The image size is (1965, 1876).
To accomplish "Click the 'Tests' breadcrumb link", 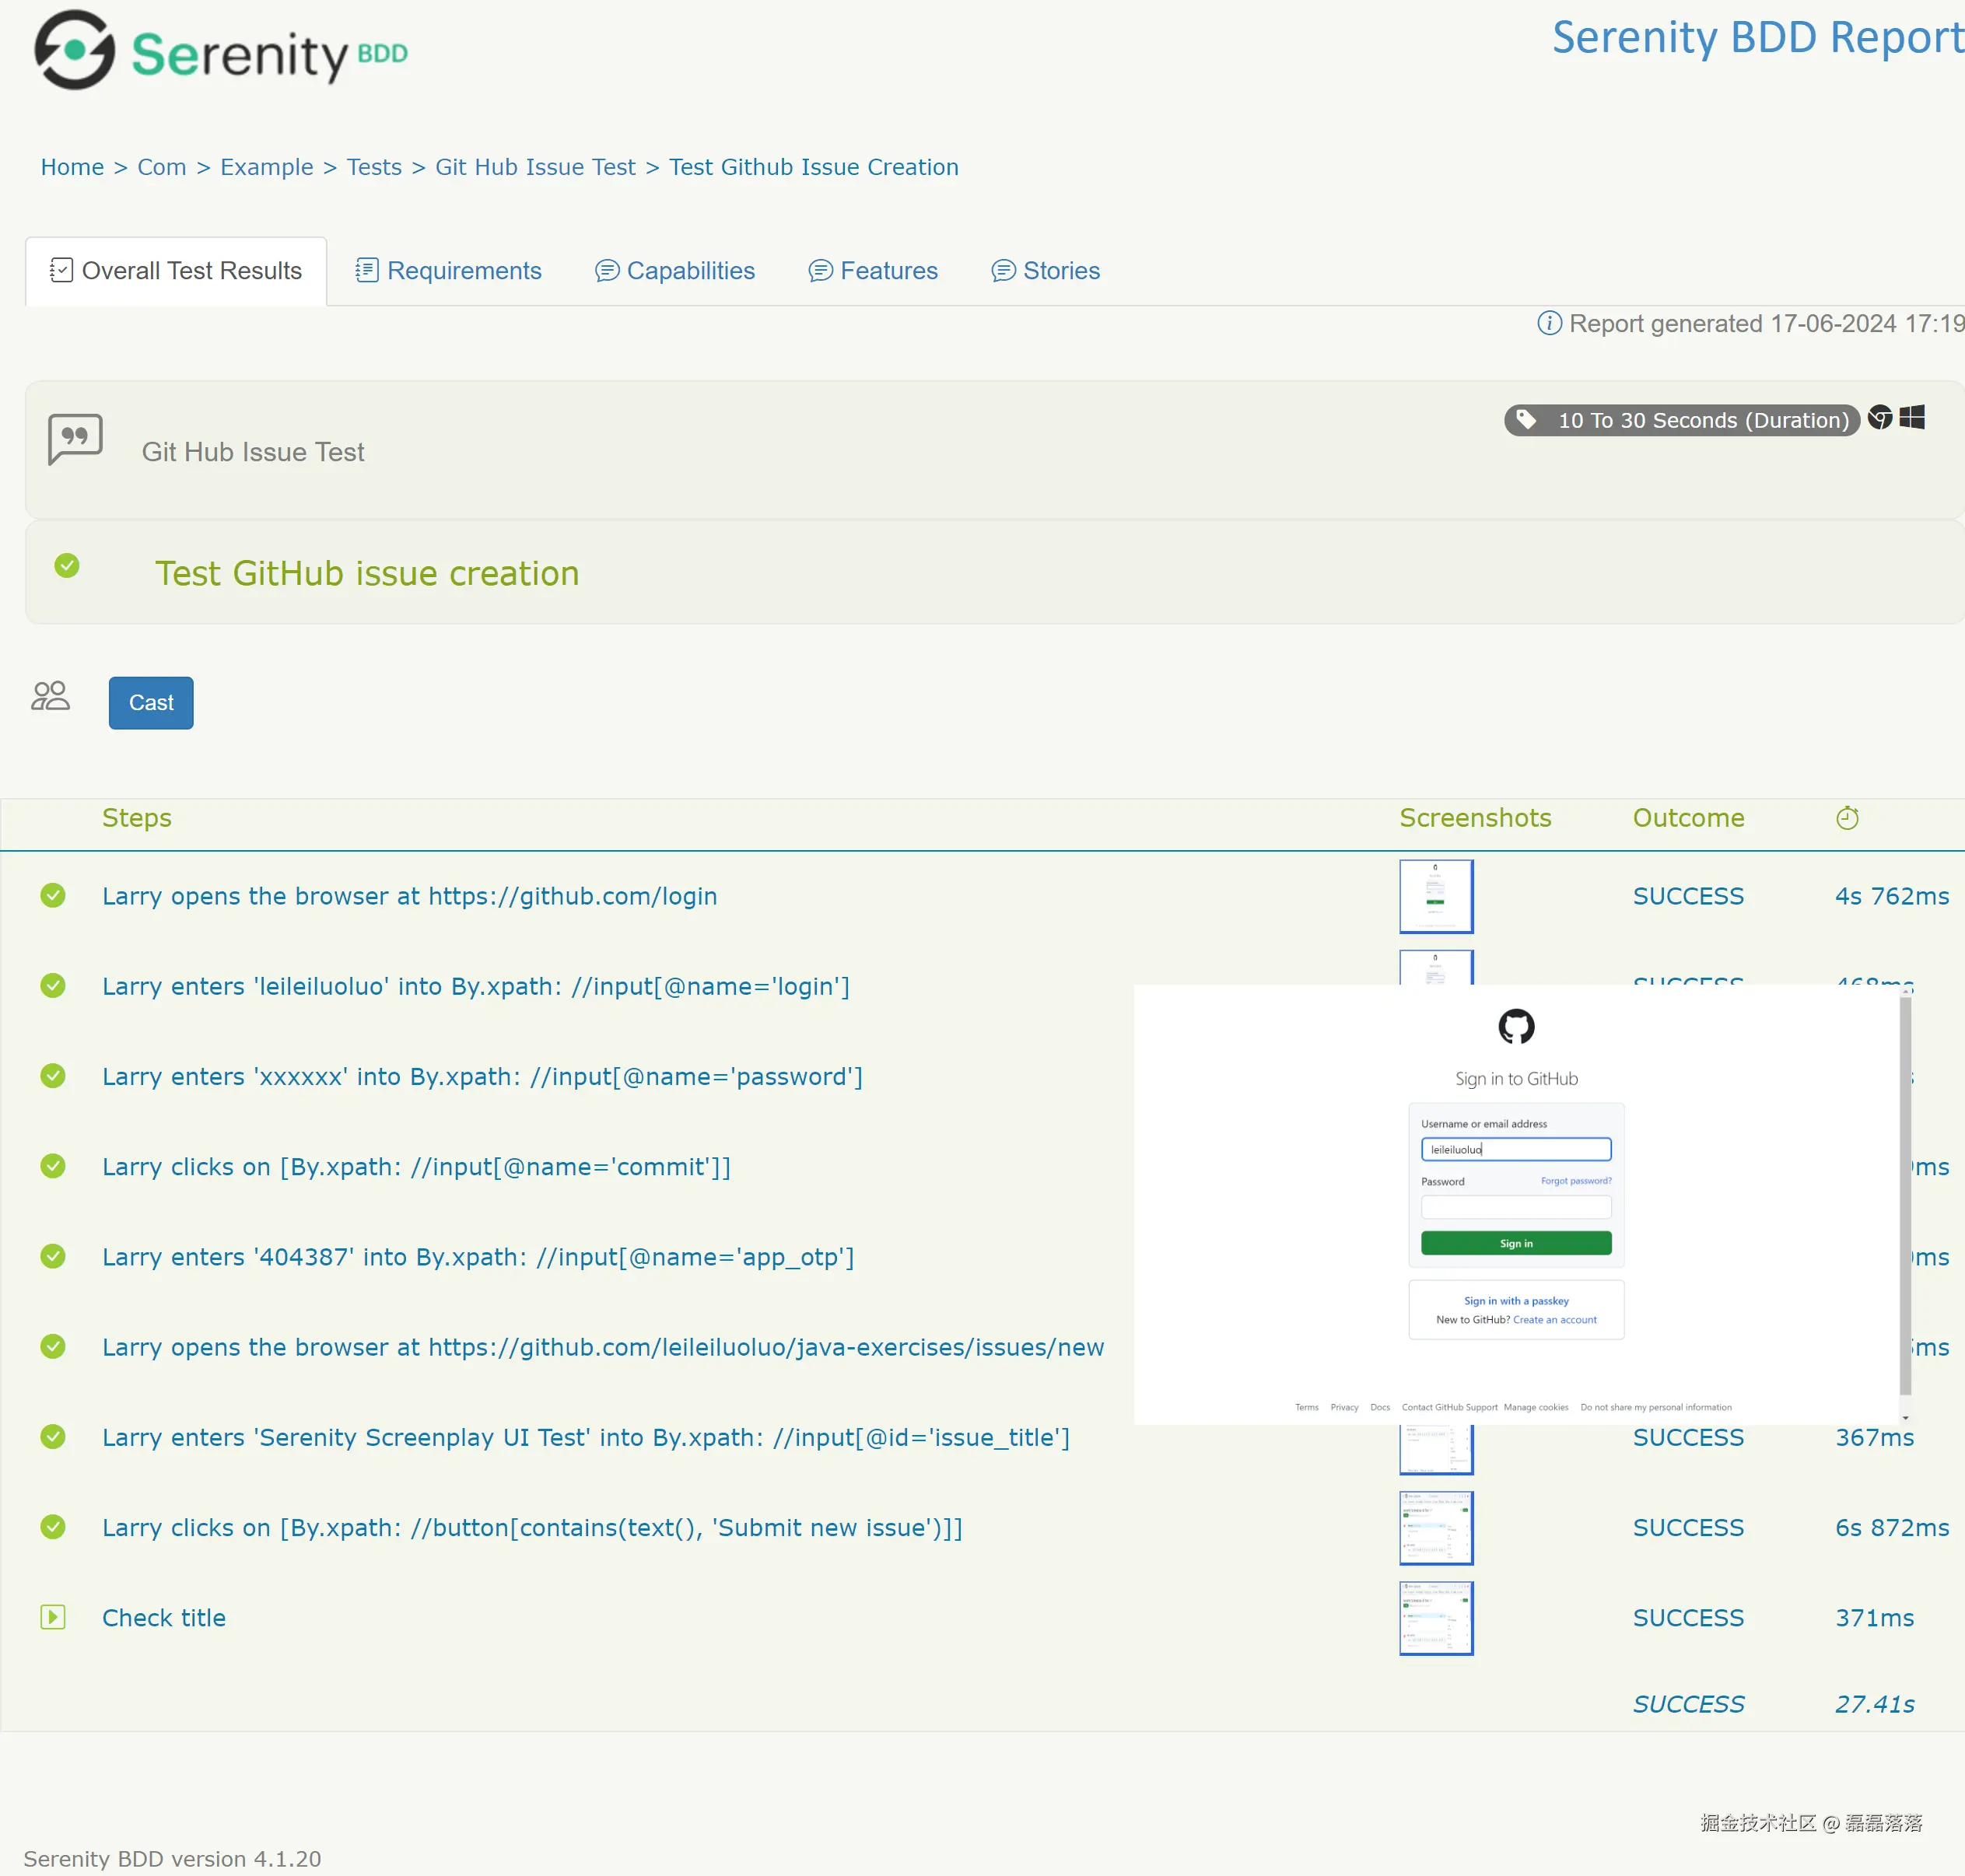I will pyautogui.click(x=373, y=167).
